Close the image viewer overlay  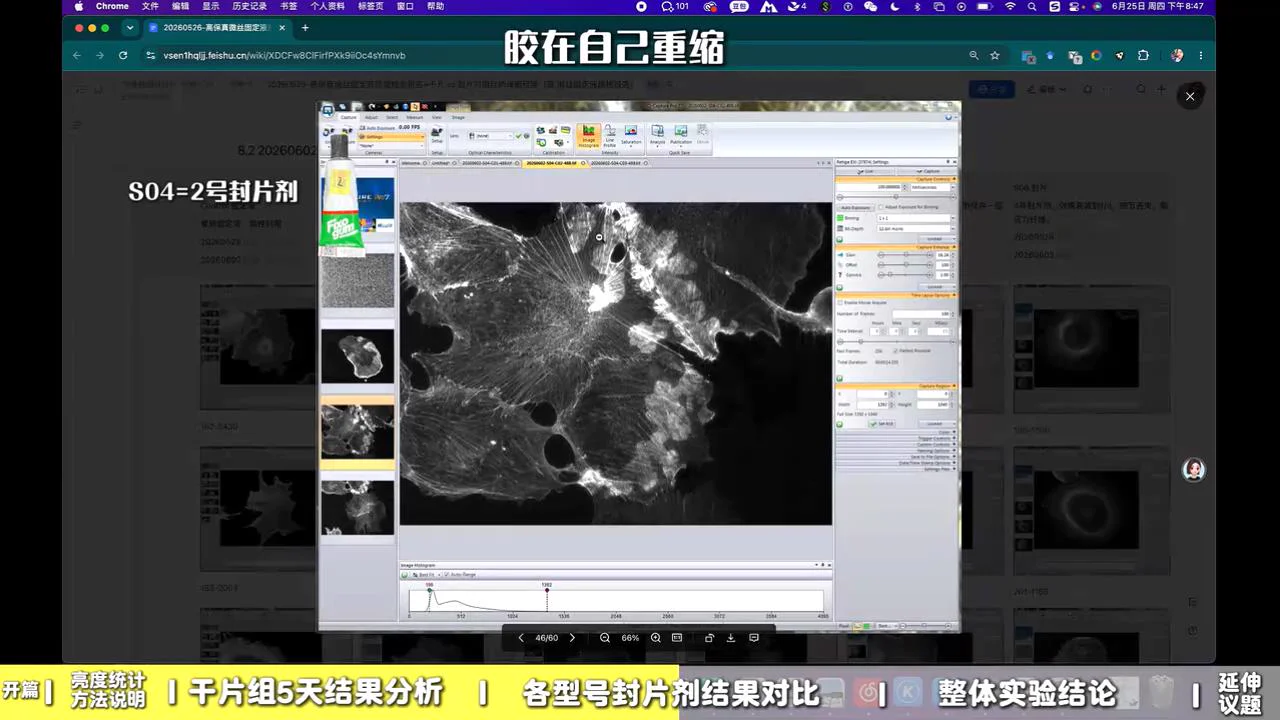pyautogui.click(x=1189, y=96)
